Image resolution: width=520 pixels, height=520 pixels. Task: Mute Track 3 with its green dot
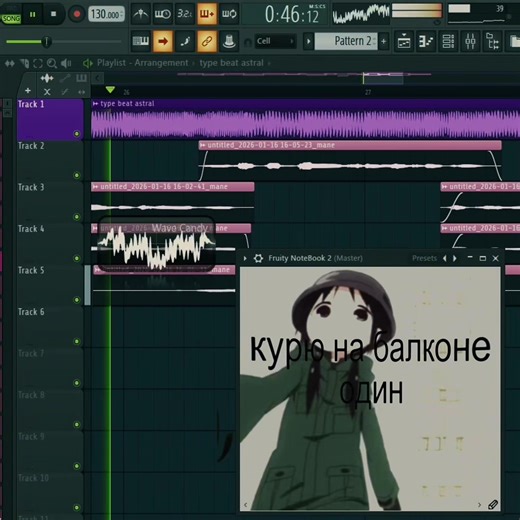77,217
